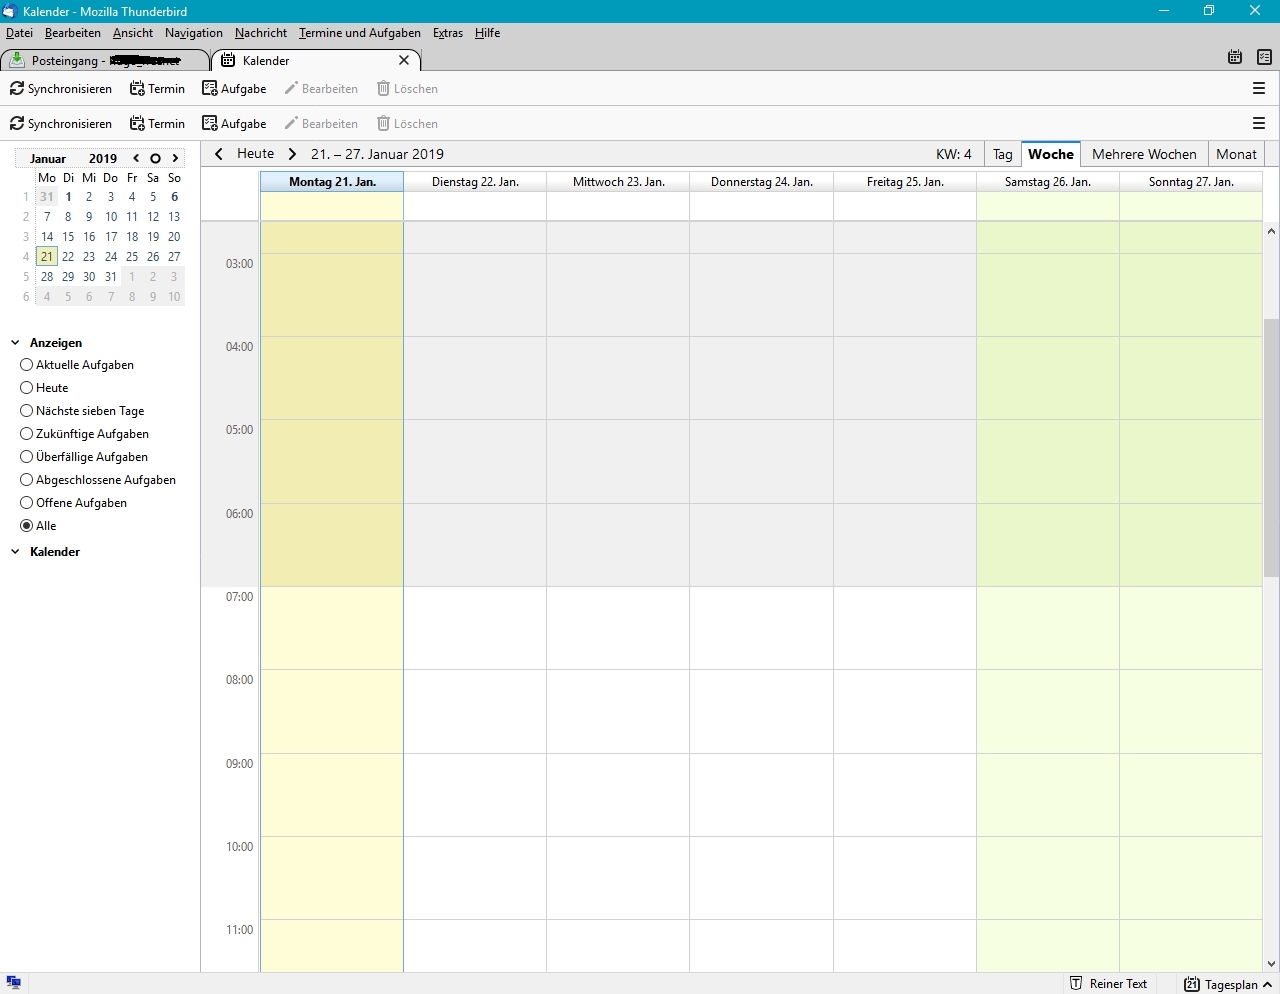Switch to the Posteingang tab

point(105,60)
